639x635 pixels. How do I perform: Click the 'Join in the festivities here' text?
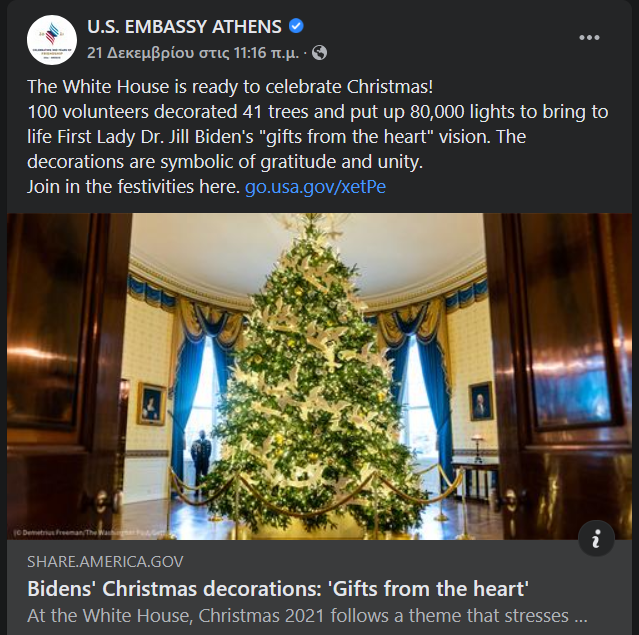tap(133, 187)
